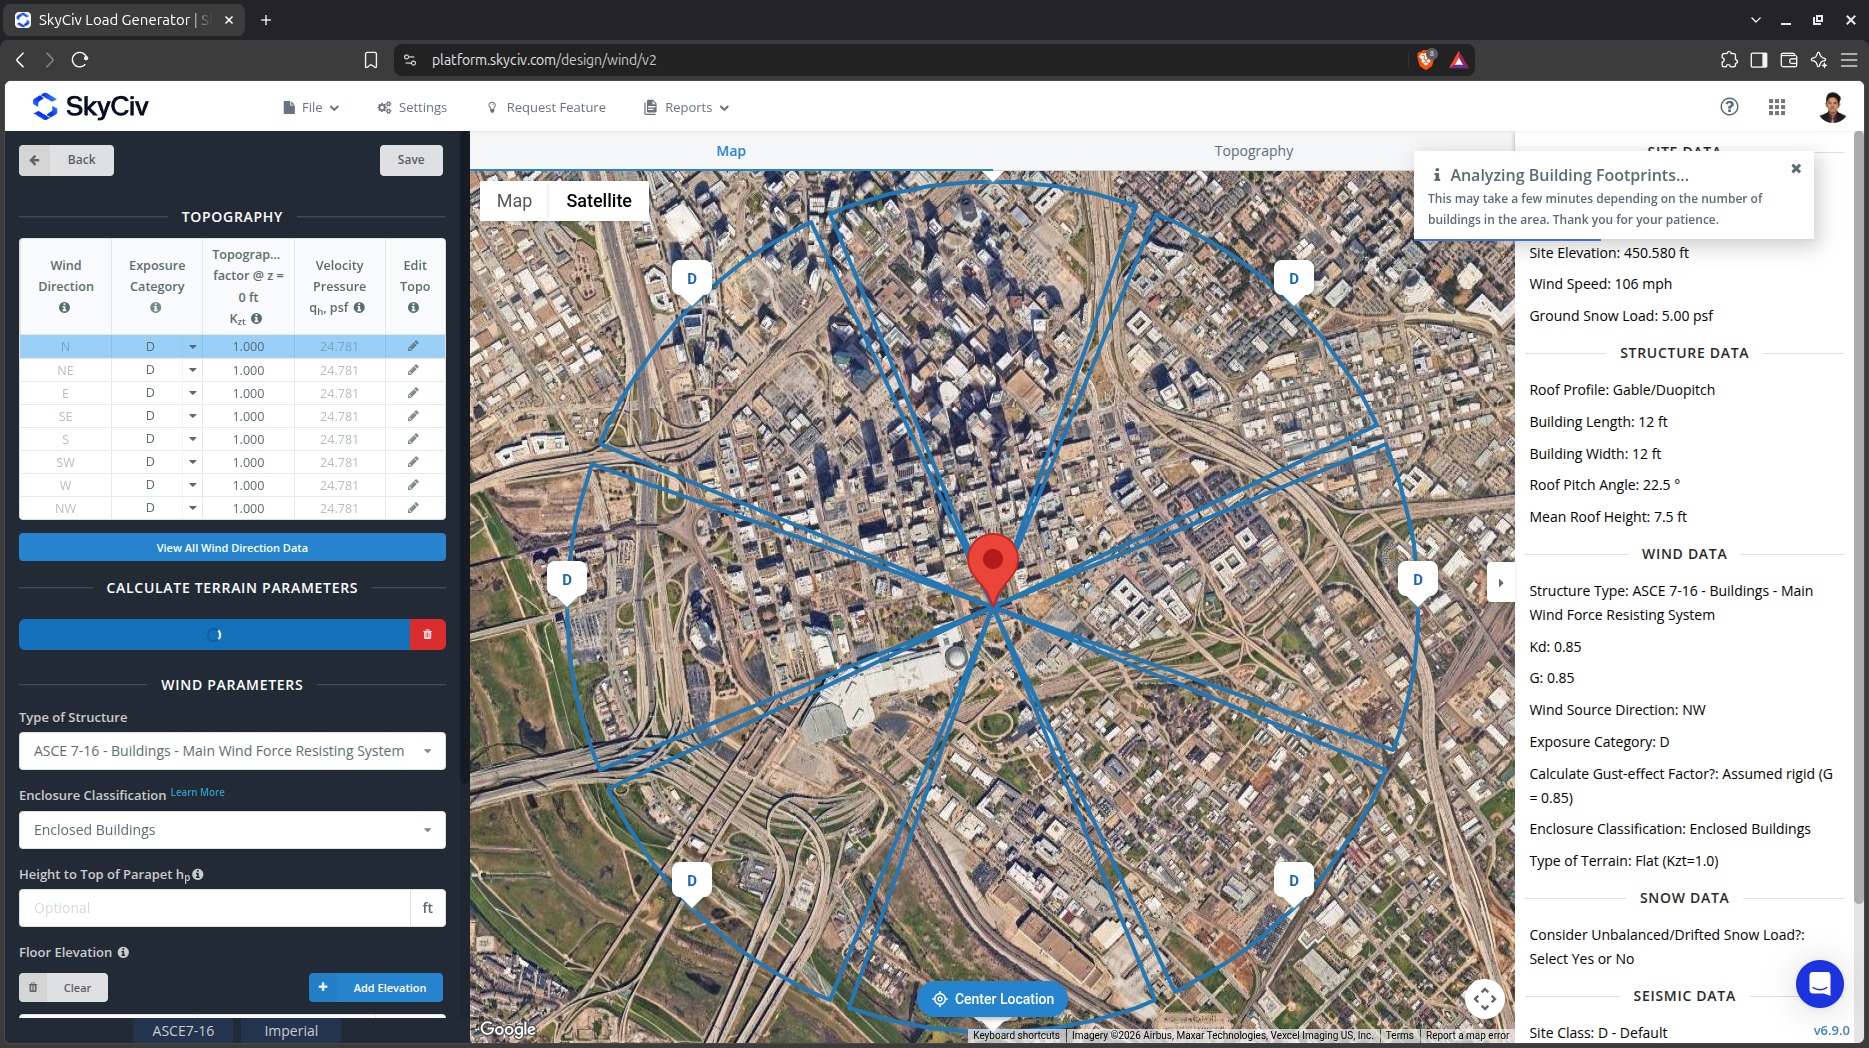The image size is (1869, 1048).
Task: Click the Floor Elevation info icon
Action: coord(123,953)
